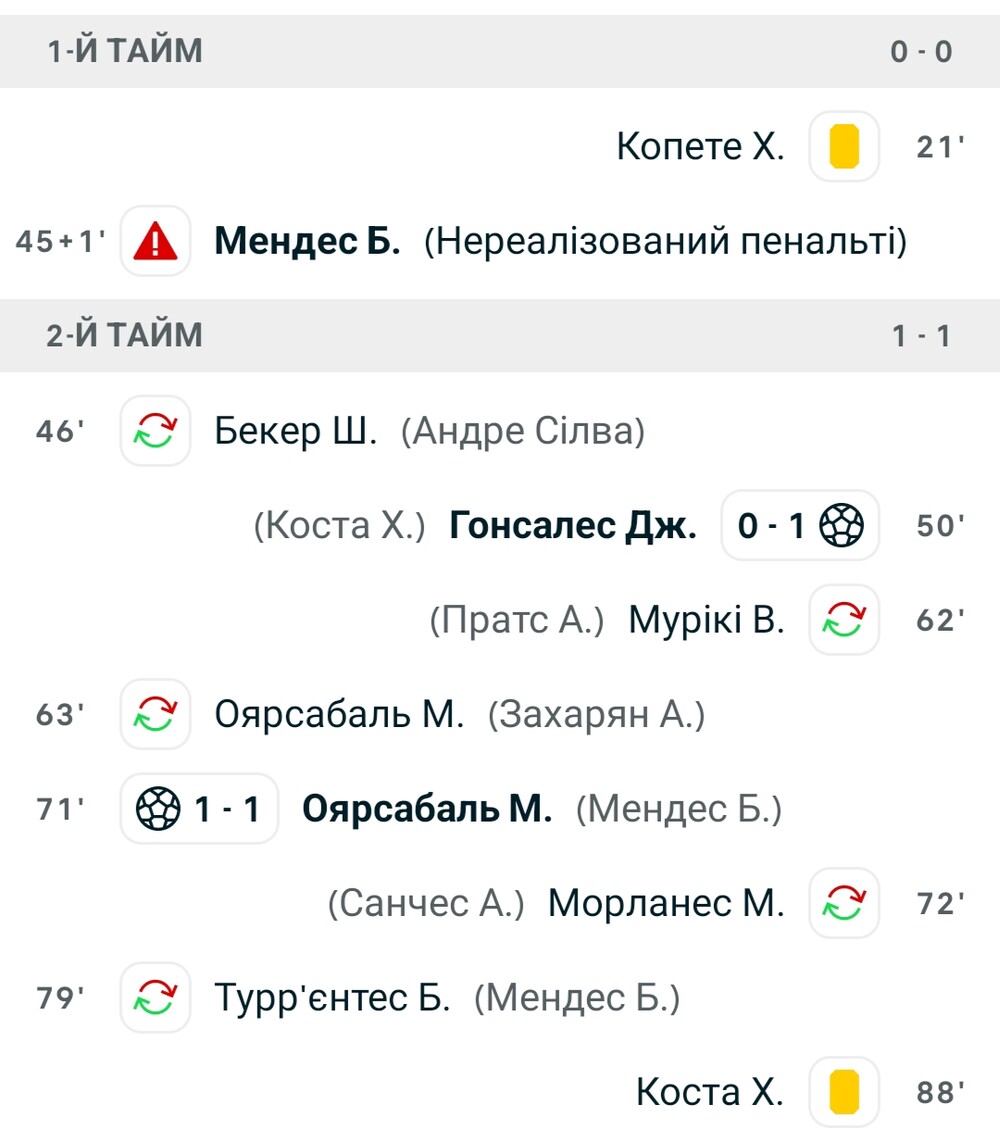Open player Морланес М. substitution entry
Image resolution: width=1000 pixels, height=1142 pixels.
pyautogui.click(x=666, y=903)
